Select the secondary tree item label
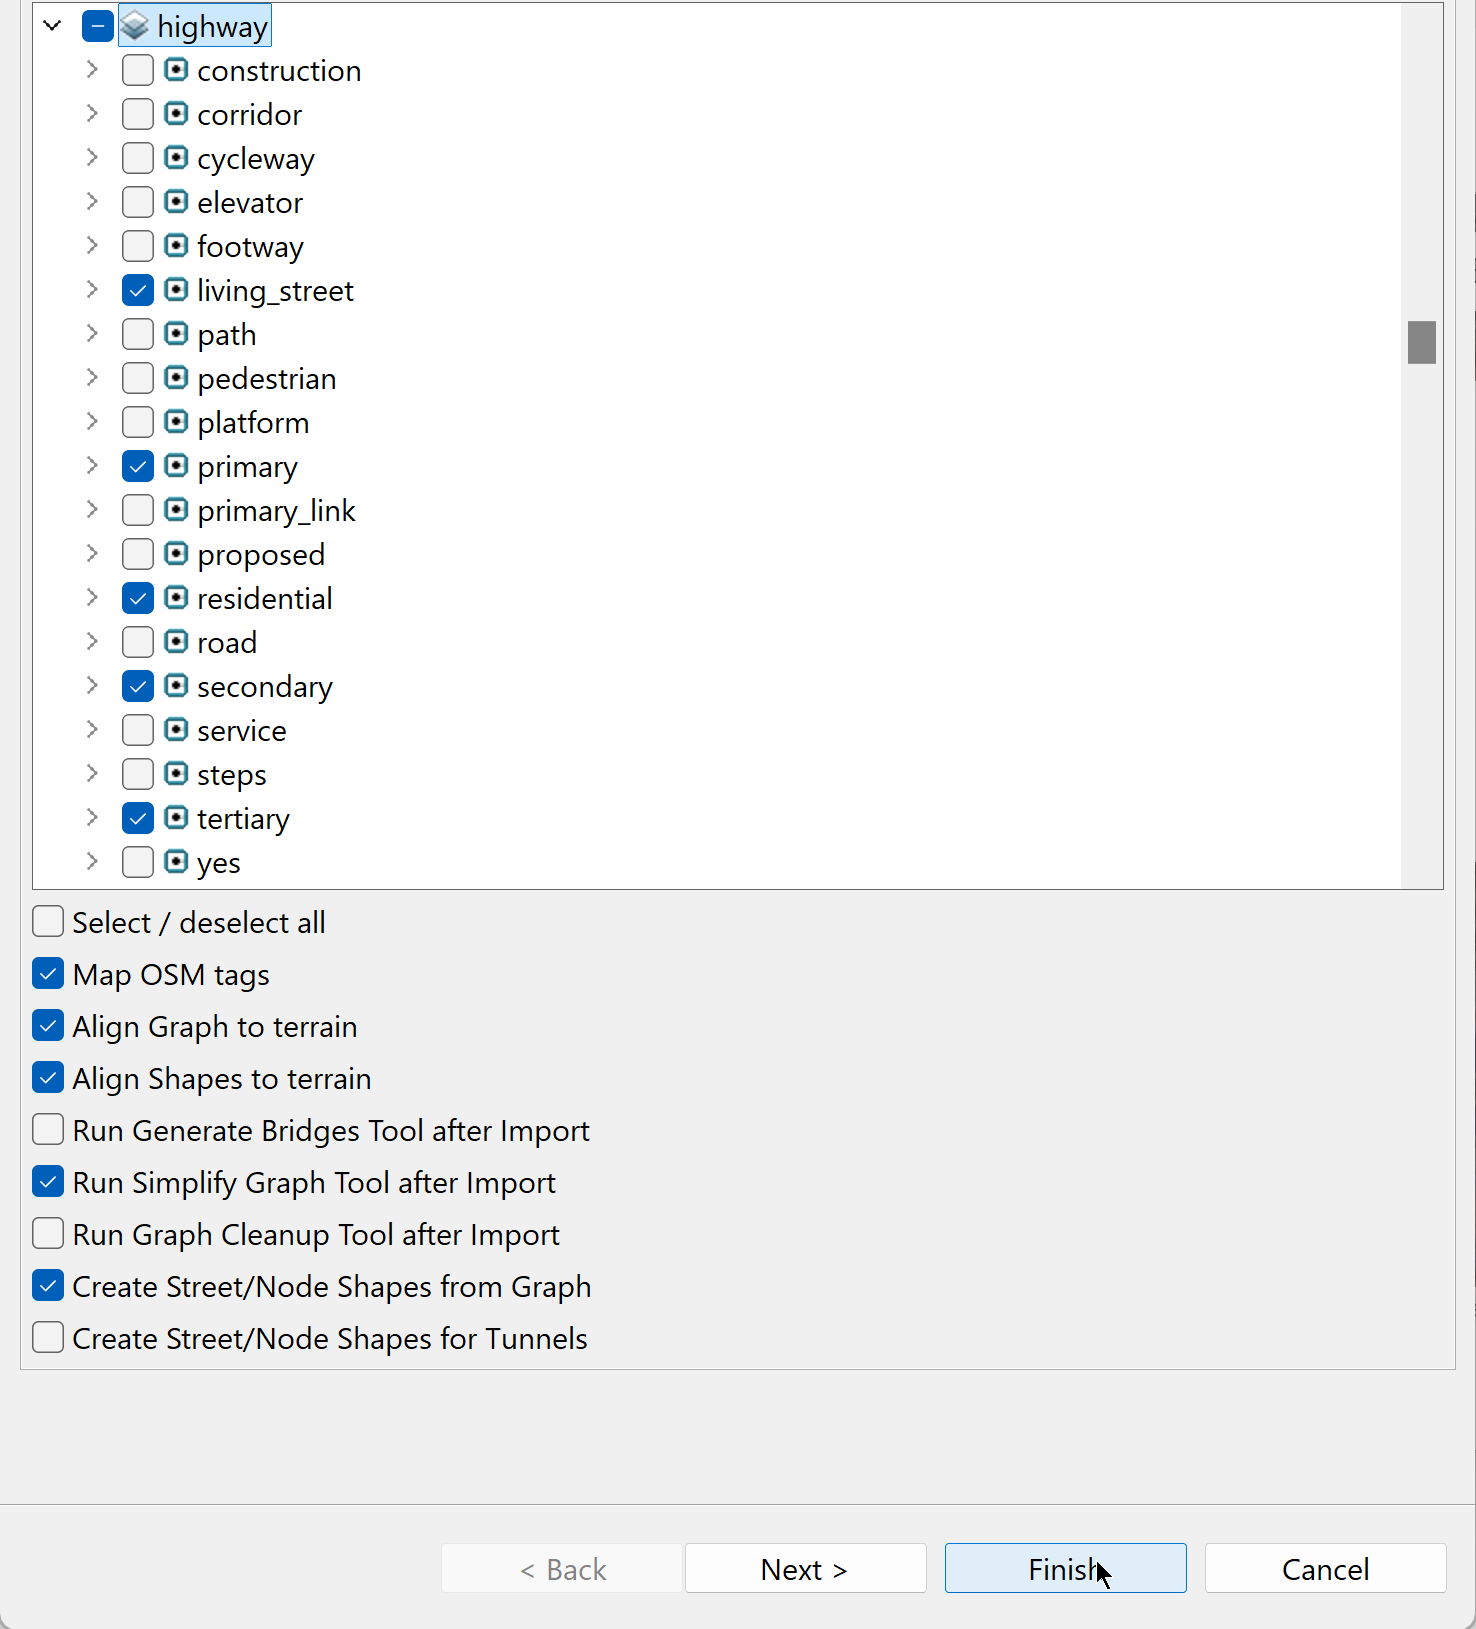Viewport: 1476px width, 1629px height. 264,686
